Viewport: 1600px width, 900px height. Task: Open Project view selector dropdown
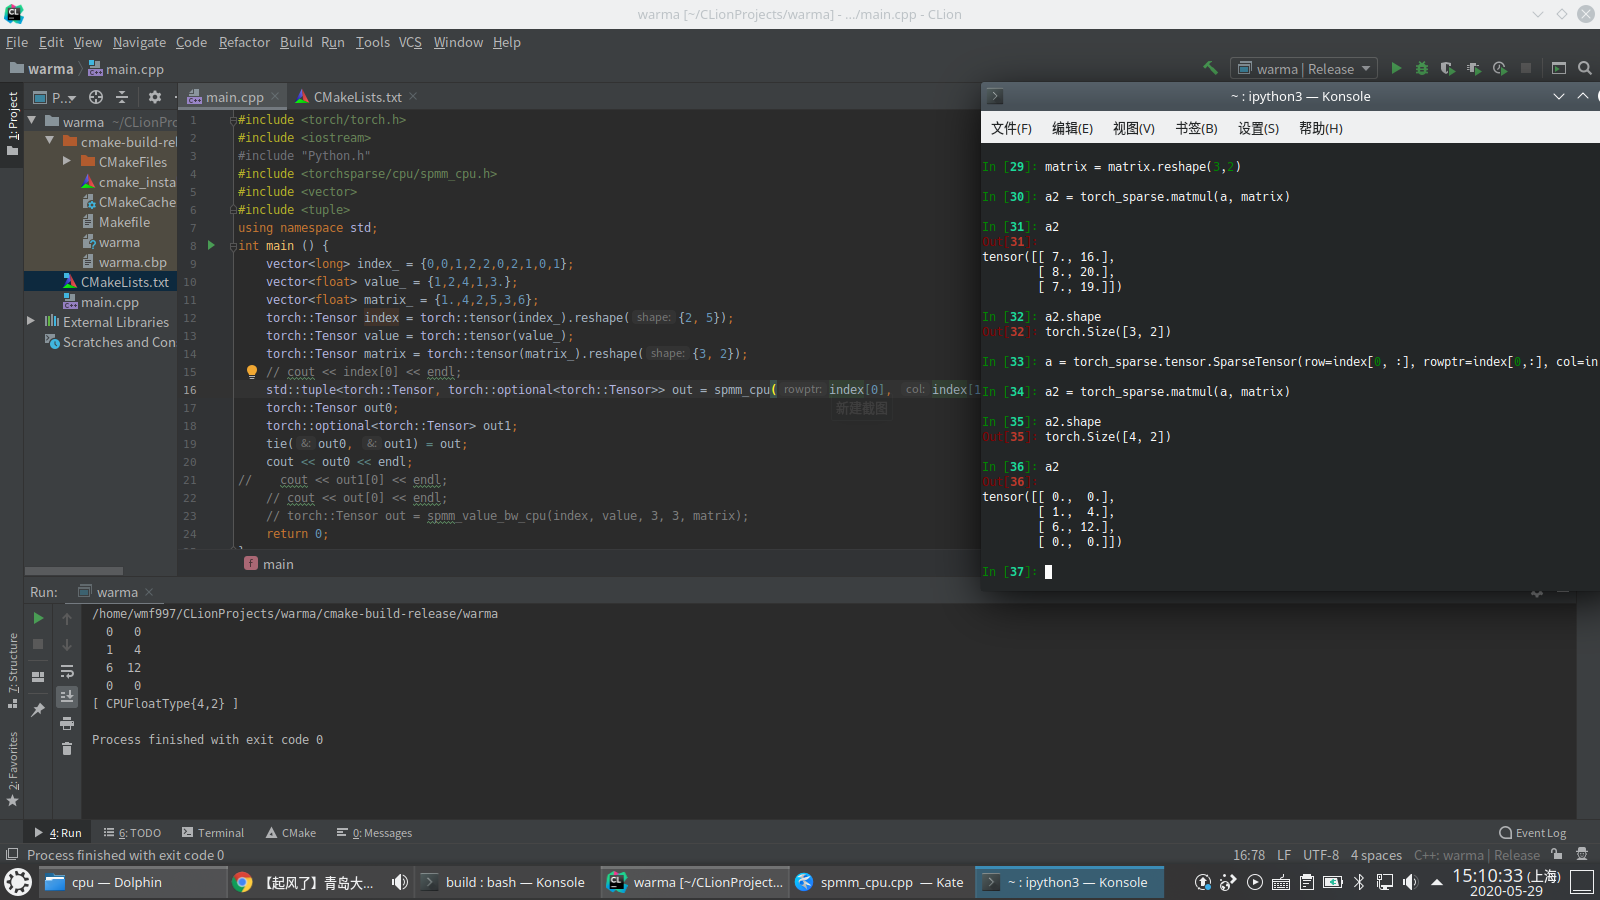coord(55,97)
